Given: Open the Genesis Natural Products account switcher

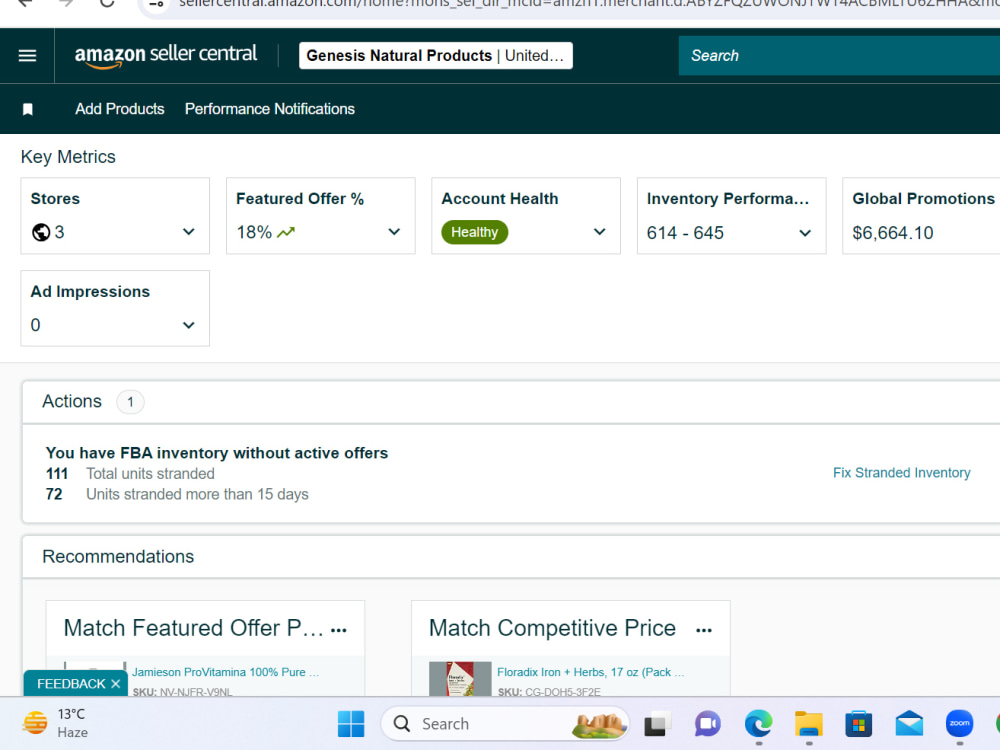Looking at the screenshot, I should coord(436,55).
